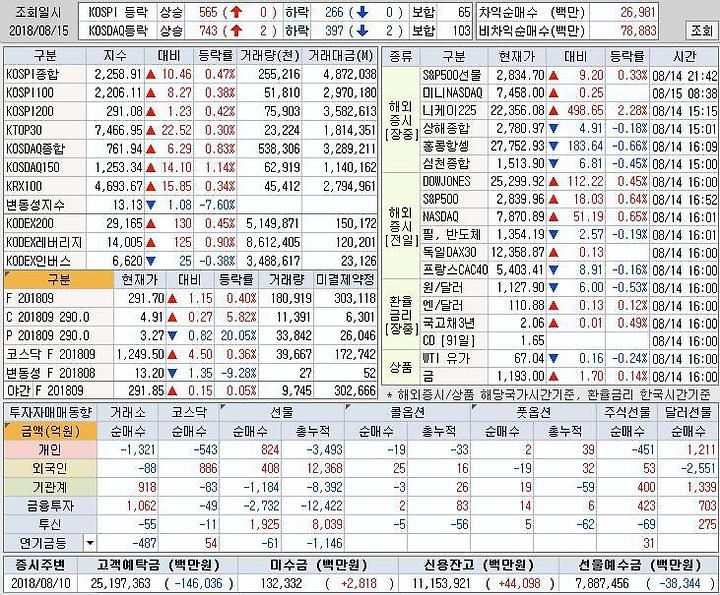
Task: Click the down triangle in P 201809 290.0 row
Action: pyautogui.click(x=172, y=336)
